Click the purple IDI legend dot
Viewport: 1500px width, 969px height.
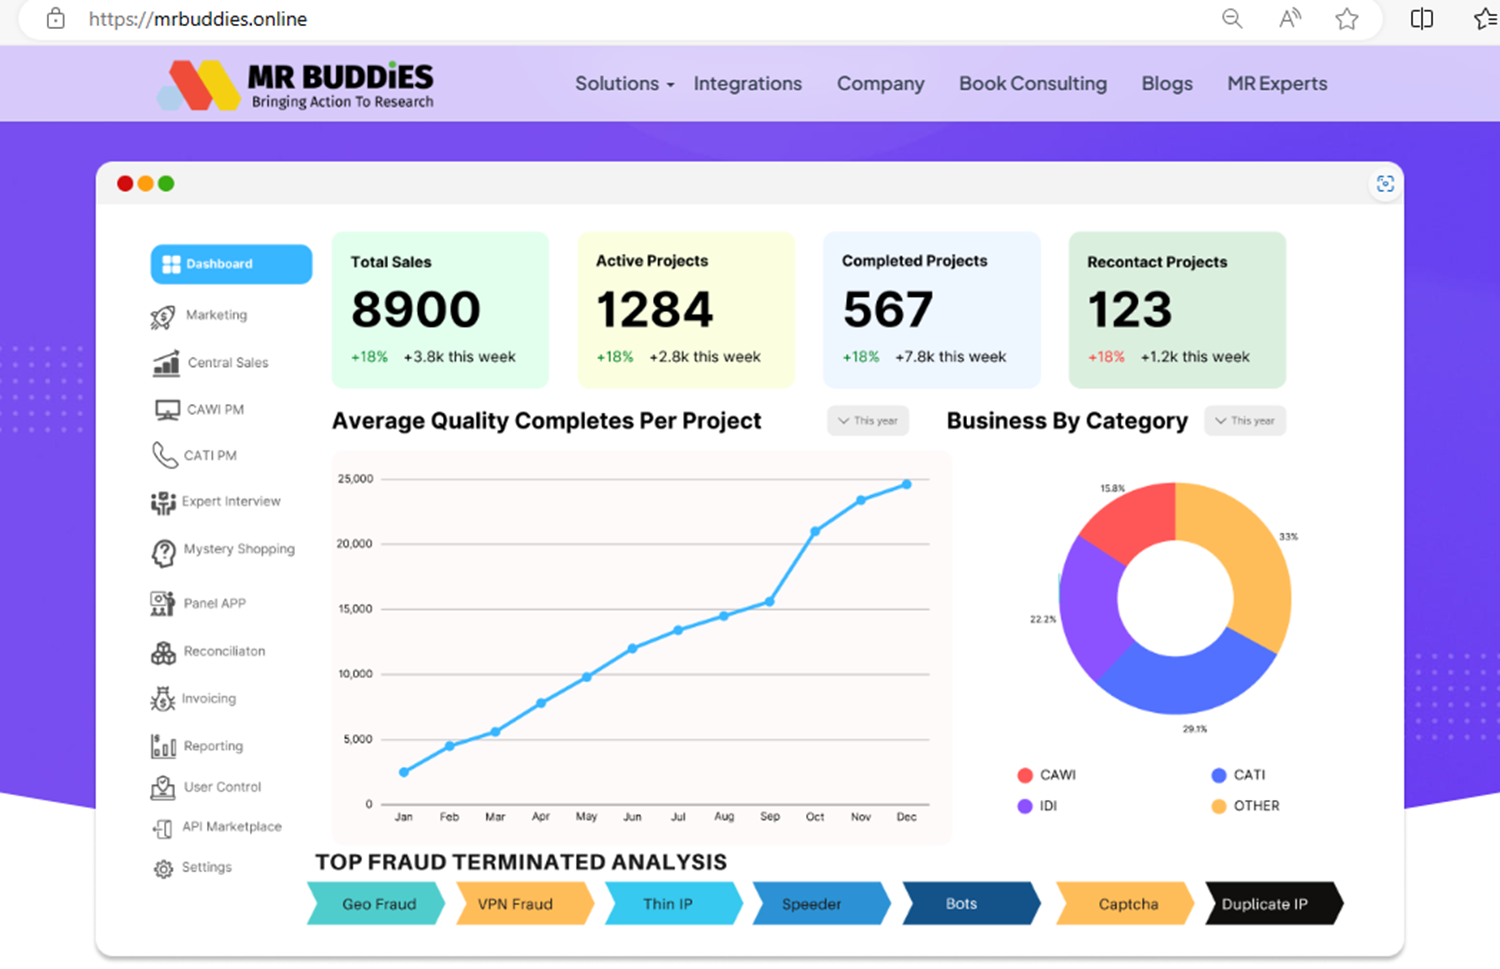coord(1025,806)
